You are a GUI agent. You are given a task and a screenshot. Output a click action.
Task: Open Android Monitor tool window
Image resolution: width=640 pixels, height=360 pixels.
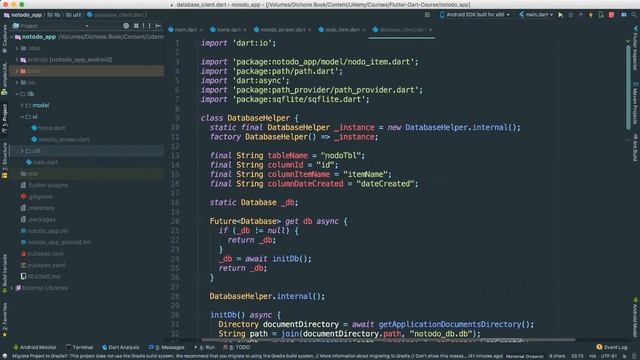[x=35, y=347]
